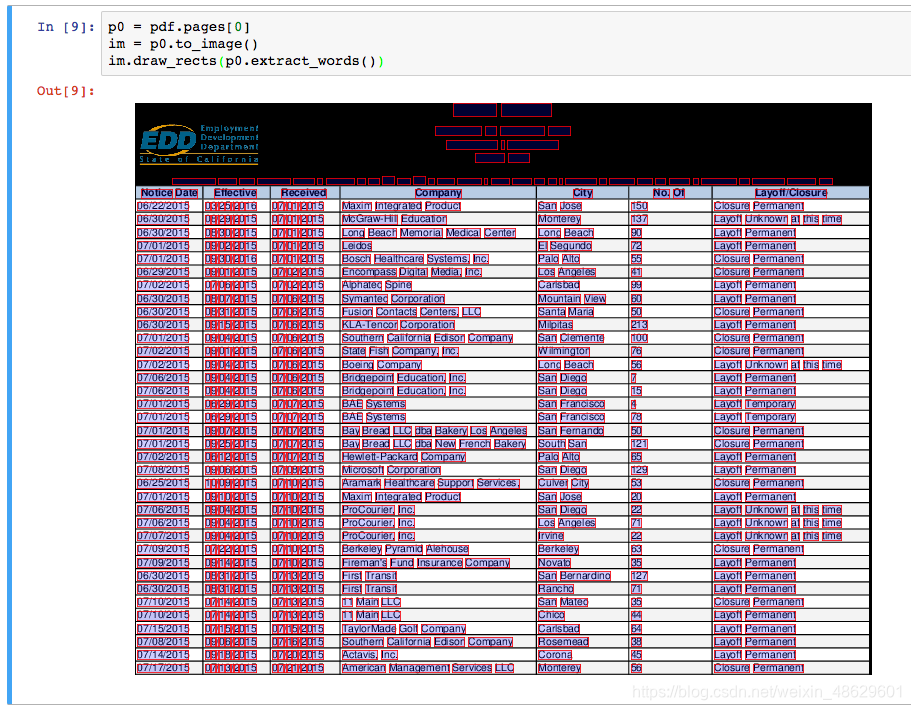Click the "Corona" city cell
This screenshot has width=911, height=710.
[x=555, y=655]
